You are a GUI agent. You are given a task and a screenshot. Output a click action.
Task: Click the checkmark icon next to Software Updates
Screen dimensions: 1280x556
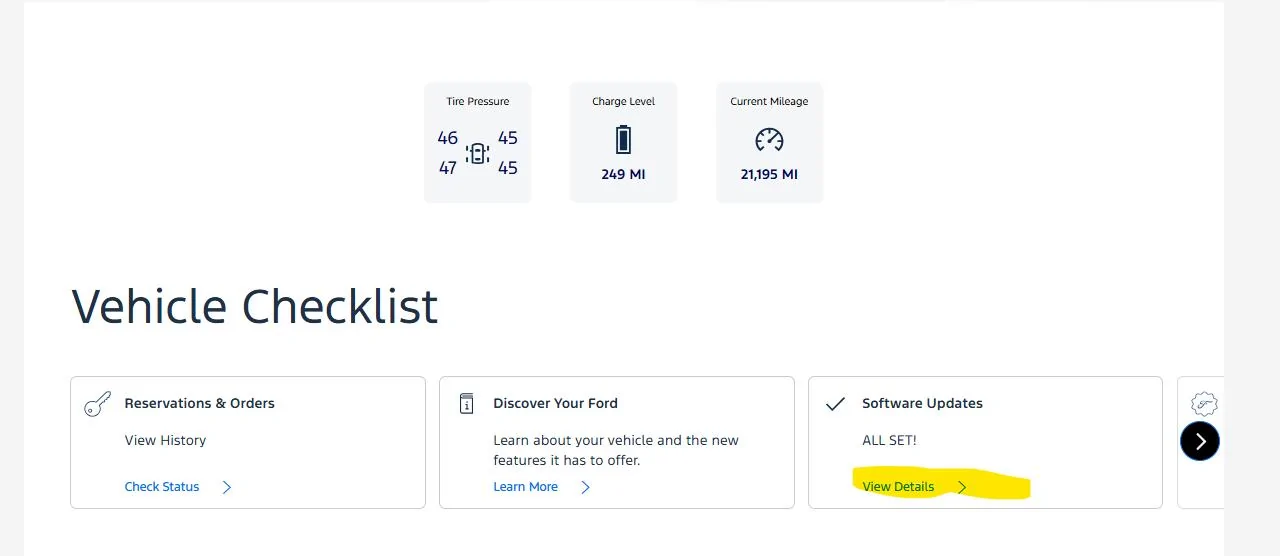pos(835,404)
